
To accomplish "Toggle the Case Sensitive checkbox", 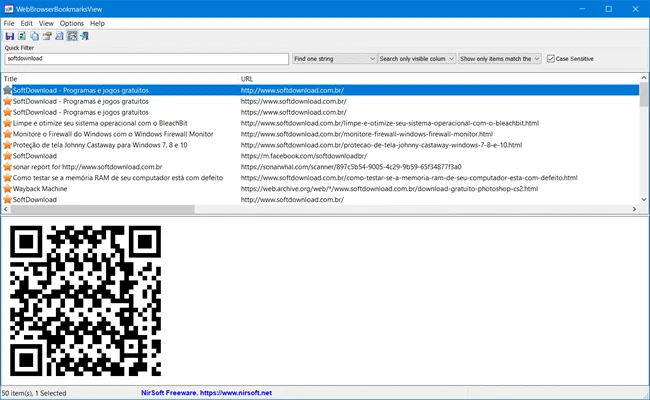I will click(551, 59).
